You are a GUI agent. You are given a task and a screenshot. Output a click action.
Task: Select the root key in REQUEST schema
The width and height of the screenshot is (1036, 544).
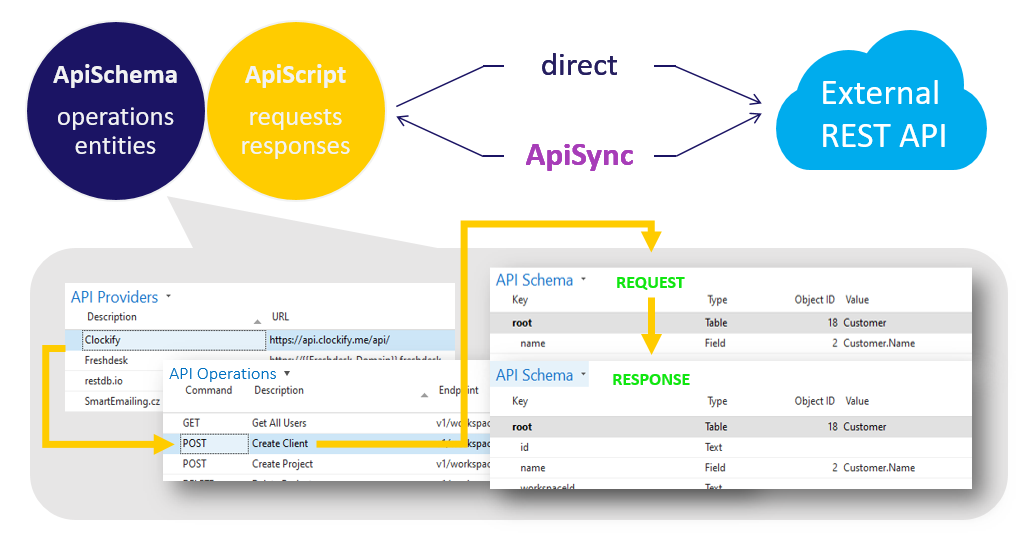coord(522,323)
